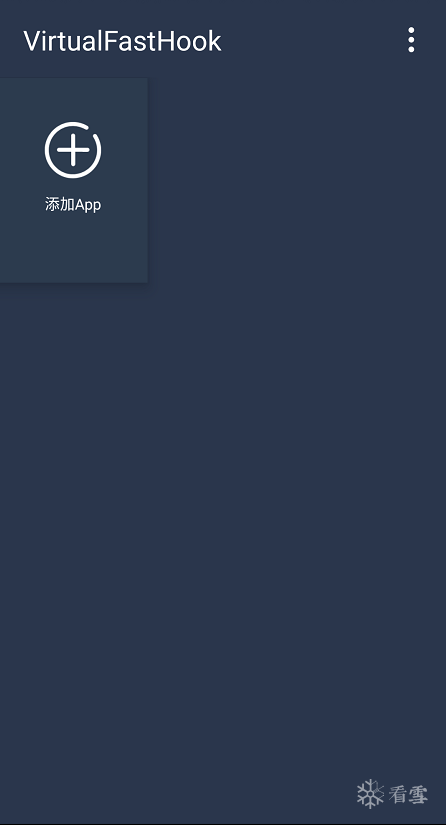Screen dimensions: 446x825
Task: Click the 看雪 watermark text
Action: pyautogui.click(x=409, y=794)
